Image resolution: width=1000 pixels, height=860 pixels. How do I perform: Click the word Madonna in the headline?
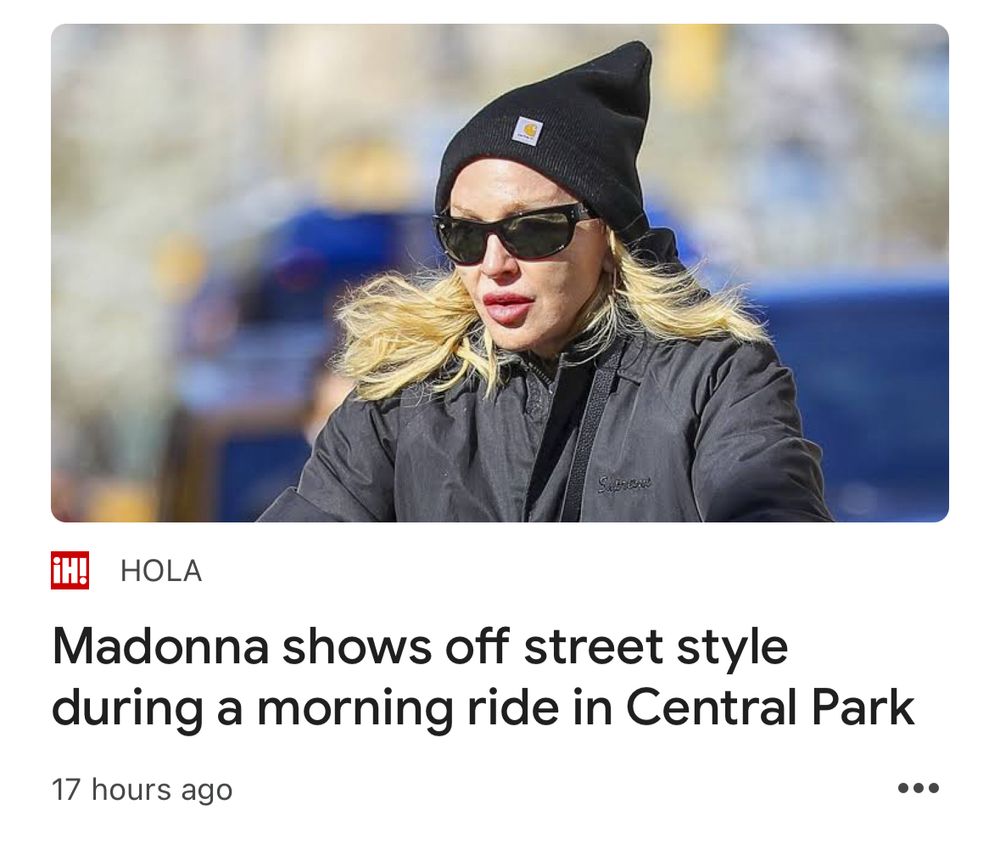(161, 647)
